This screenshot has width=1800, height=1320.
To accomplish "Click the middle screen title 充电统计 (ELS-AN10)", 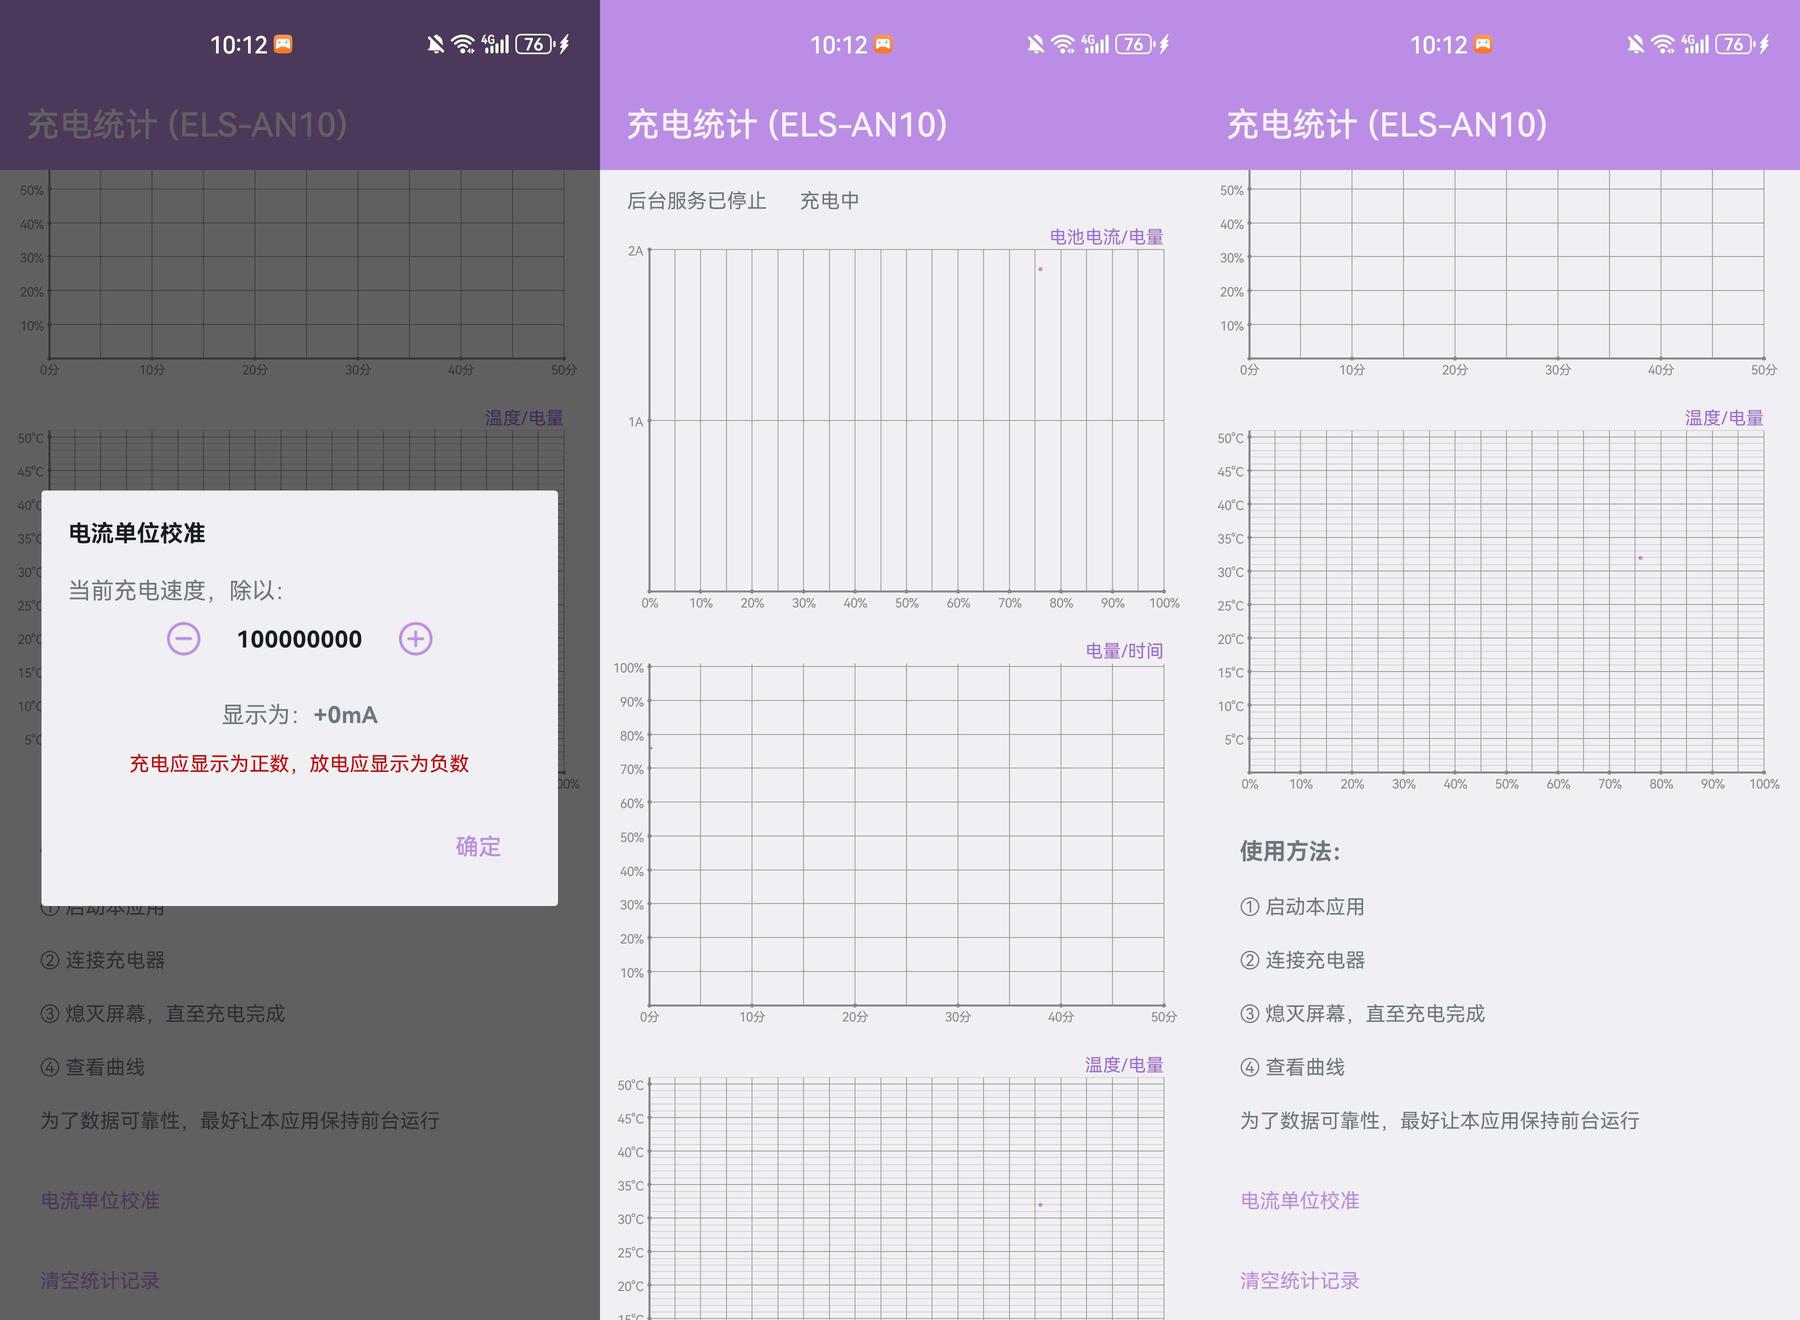I will (x=787, y=125).
